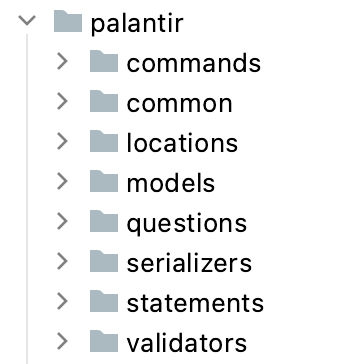Select the palantir root directory label
The image size is (362, 364).
(137, 23)
